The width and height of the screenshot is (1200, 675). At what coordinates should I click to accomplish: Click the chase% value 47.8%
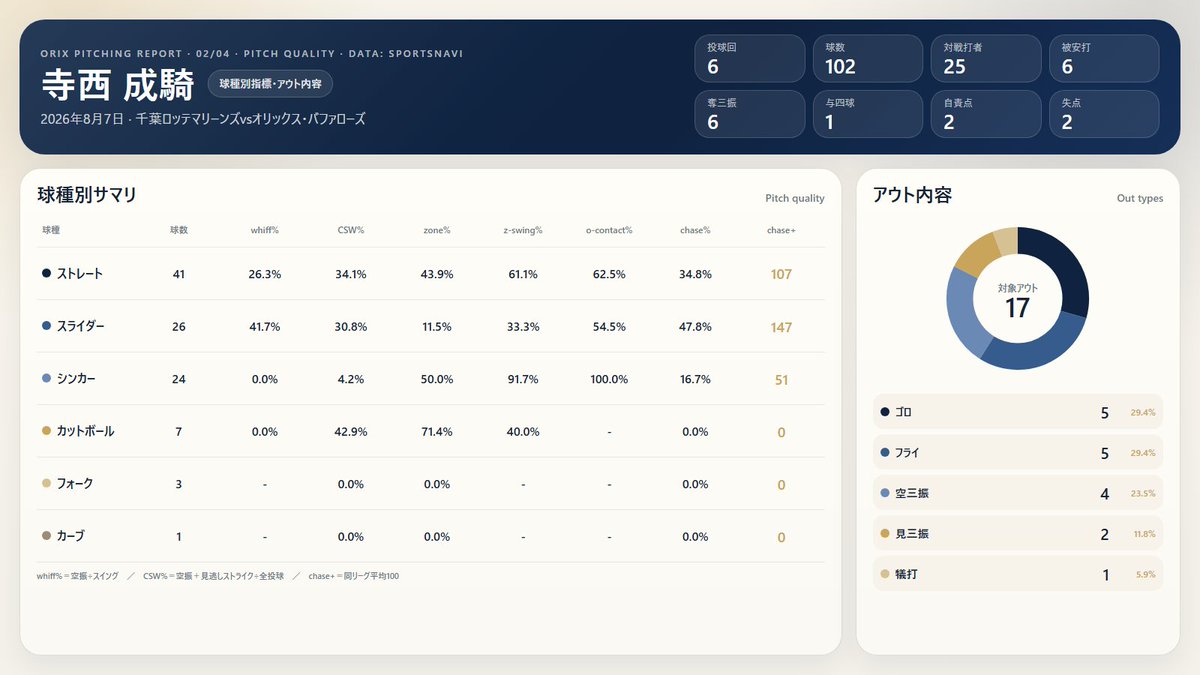tap(695, 327)
